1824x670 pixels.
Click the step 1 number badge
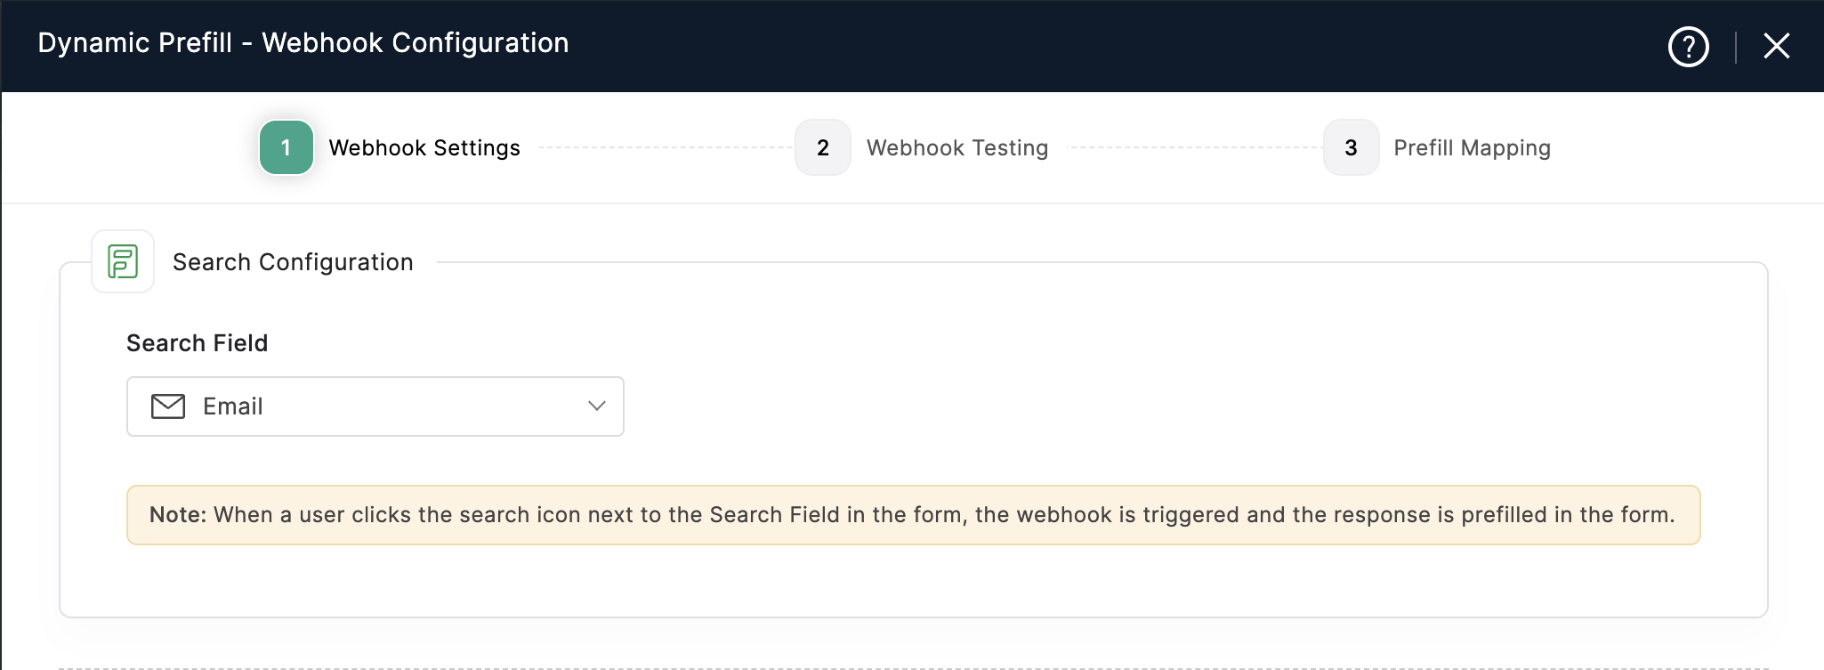coord(286,148)
